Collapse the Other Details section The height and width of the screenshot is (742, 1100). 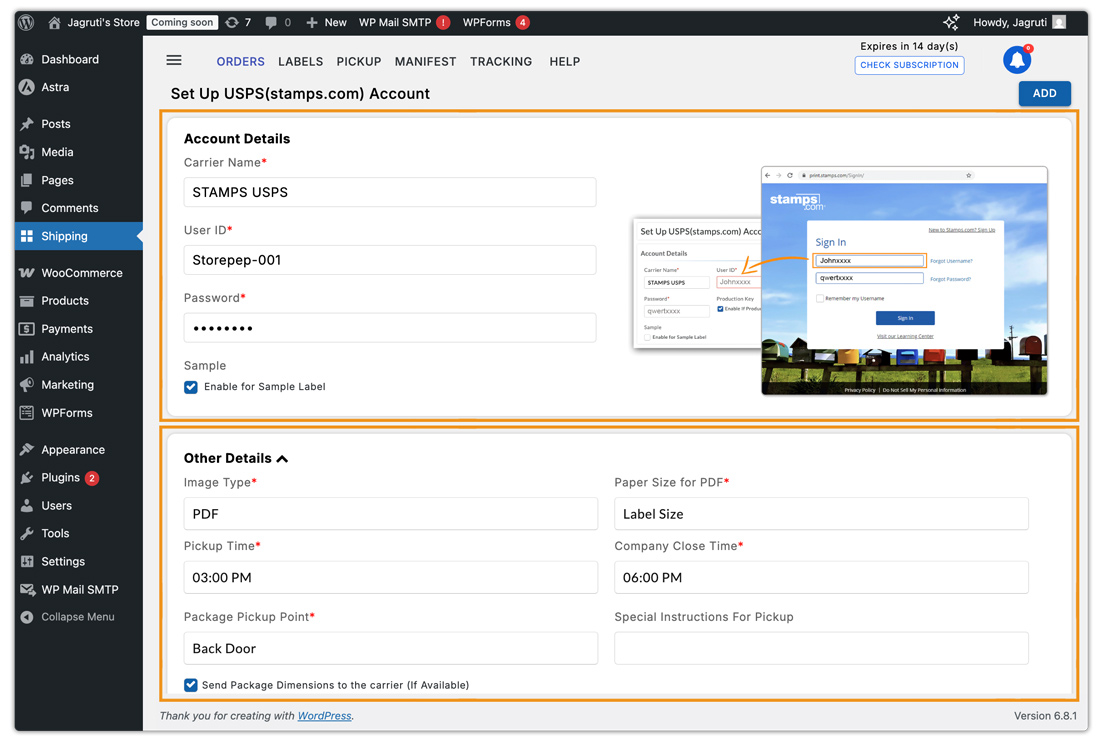(282, 459)
